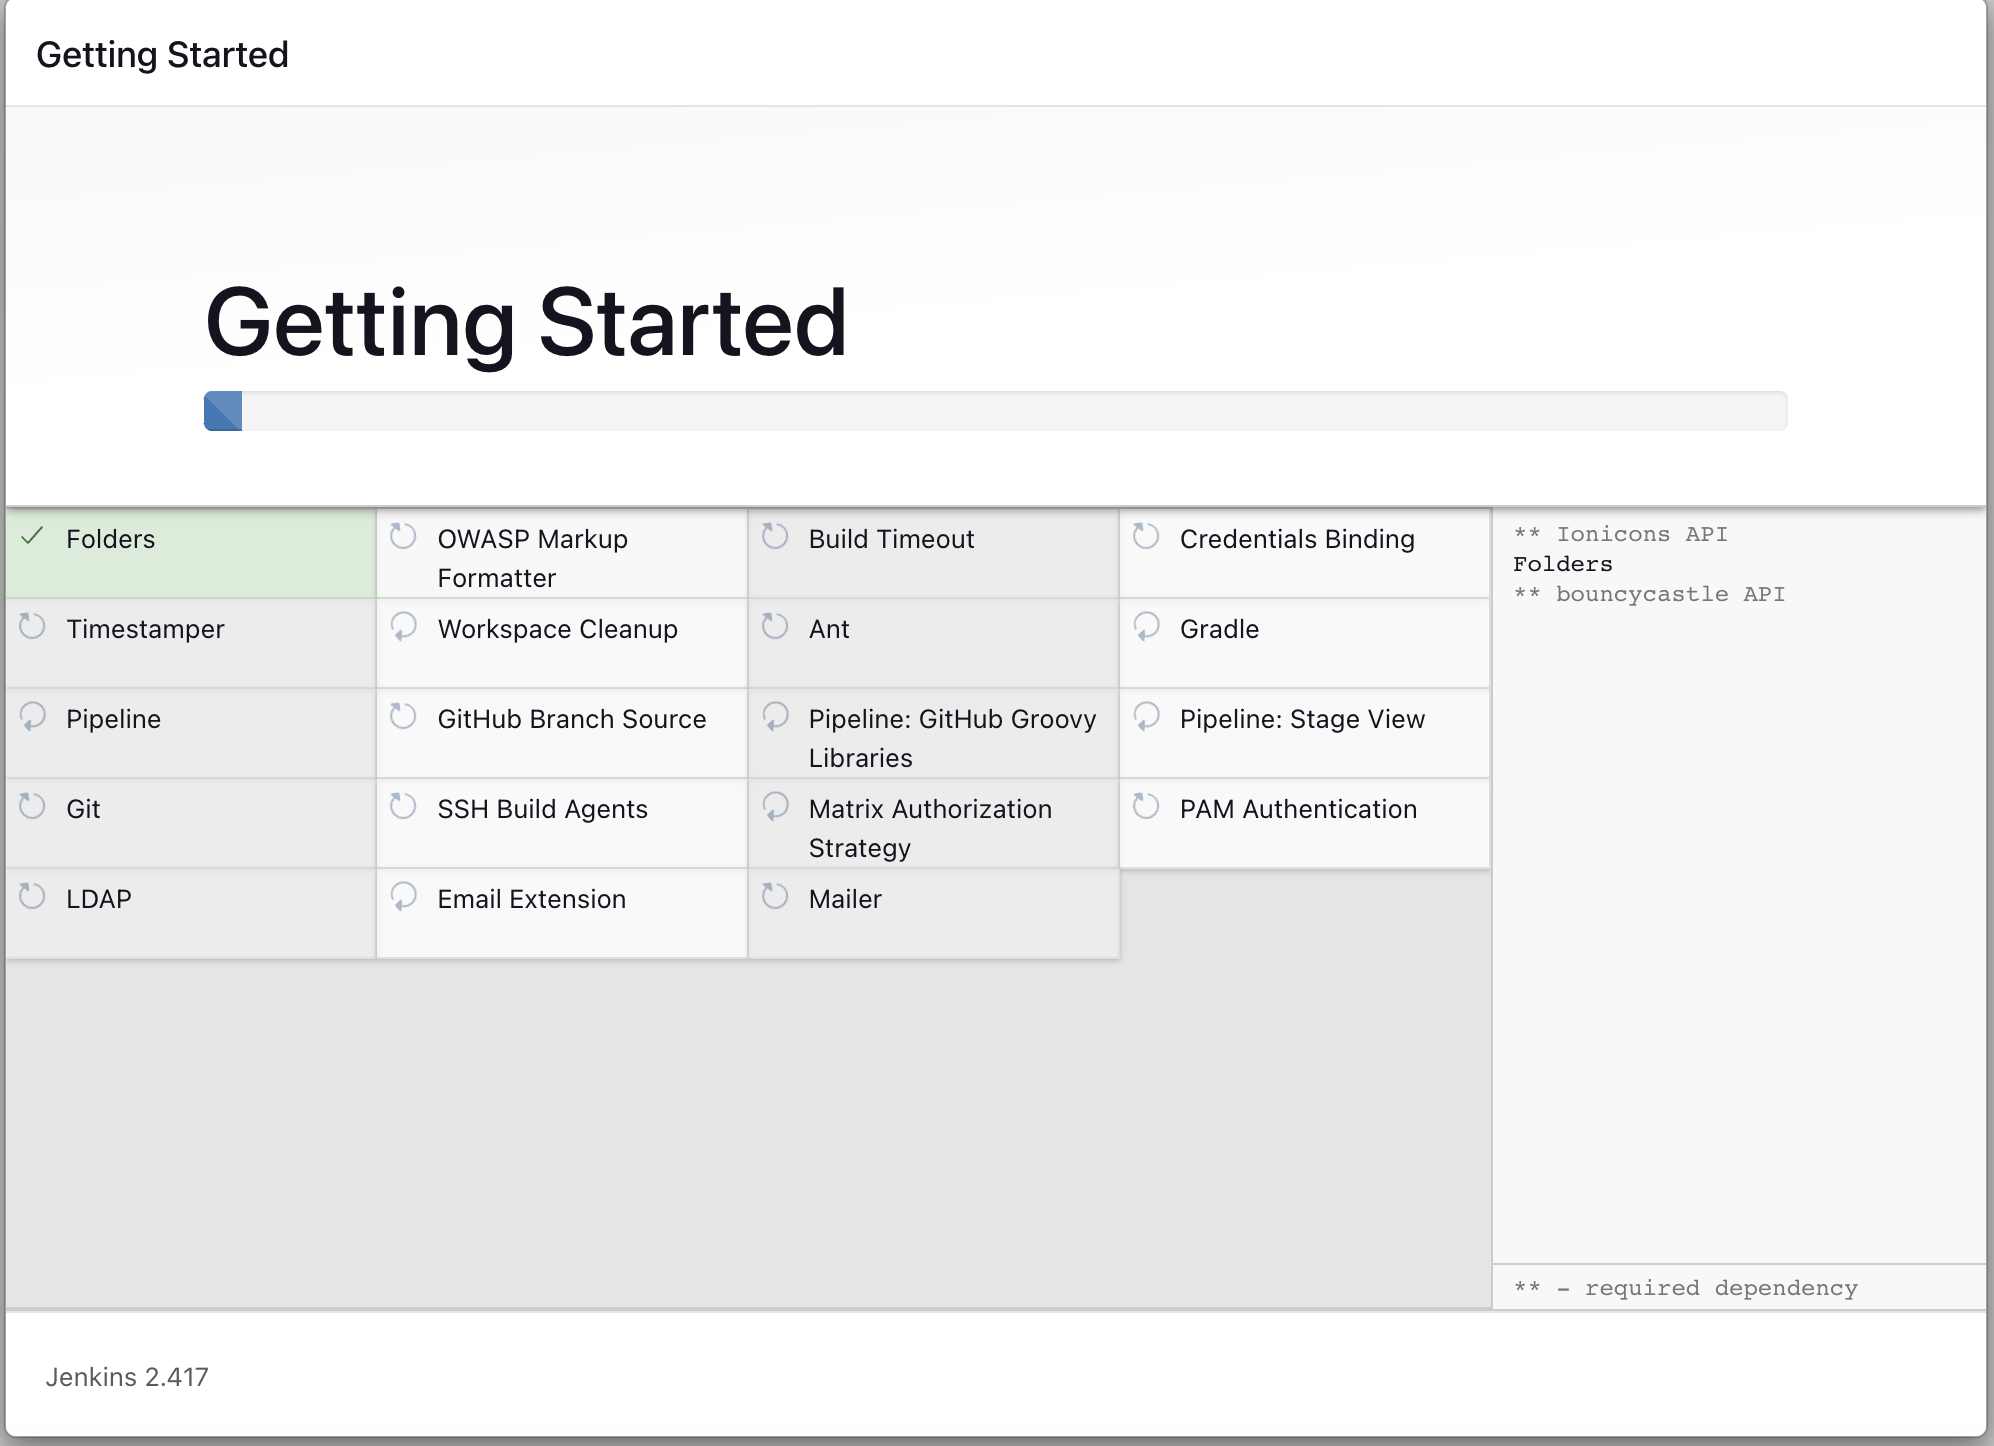Click the spinner icon beside Credentials Binding

pos(1146,537)
